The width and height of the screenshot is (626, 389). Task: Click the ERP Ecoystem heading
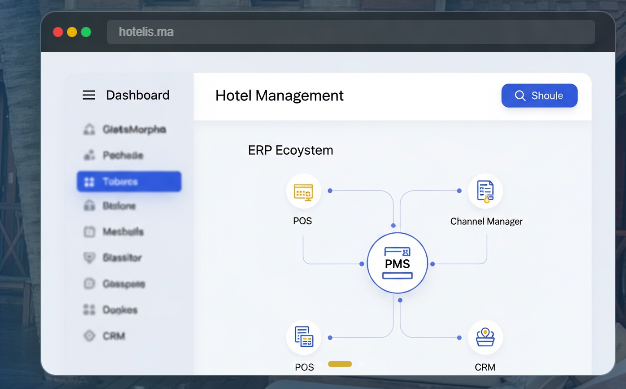point(291,150)
